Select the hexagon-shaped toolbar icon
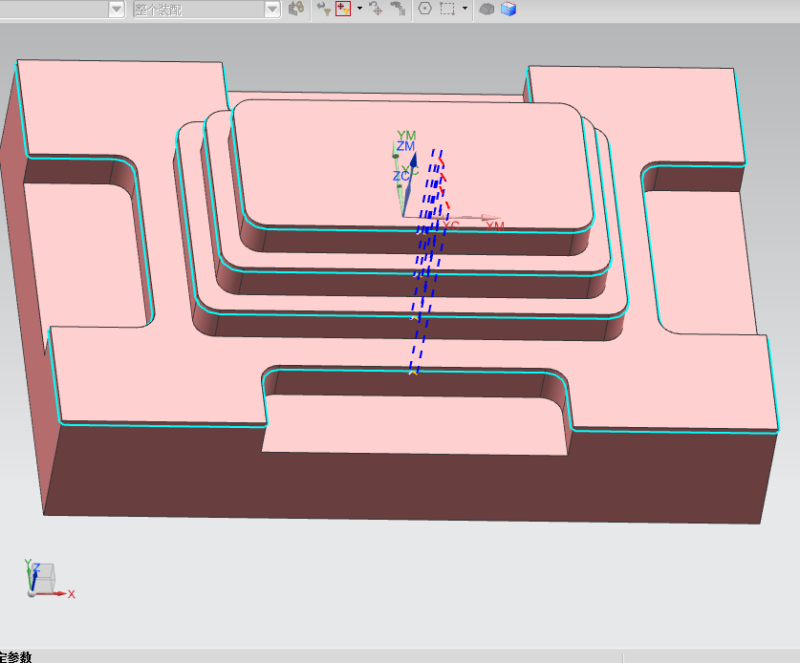The width and height of the screenshot is (800, 663). [x=425, y=9]
